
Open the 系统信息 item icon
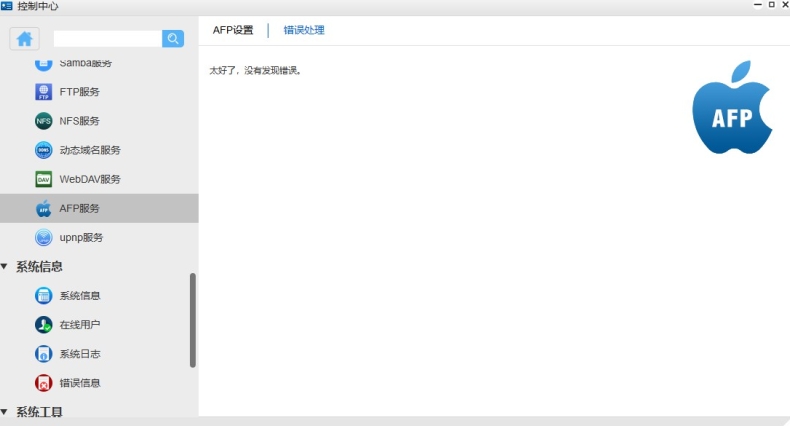pos(44,296)
